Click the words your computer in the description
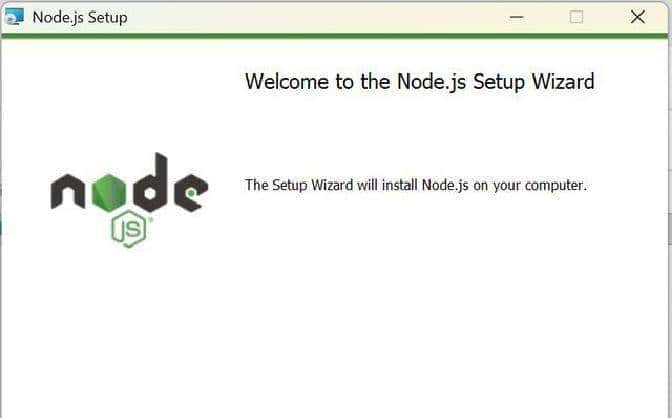672x418 pixels. tap(540, 186)
